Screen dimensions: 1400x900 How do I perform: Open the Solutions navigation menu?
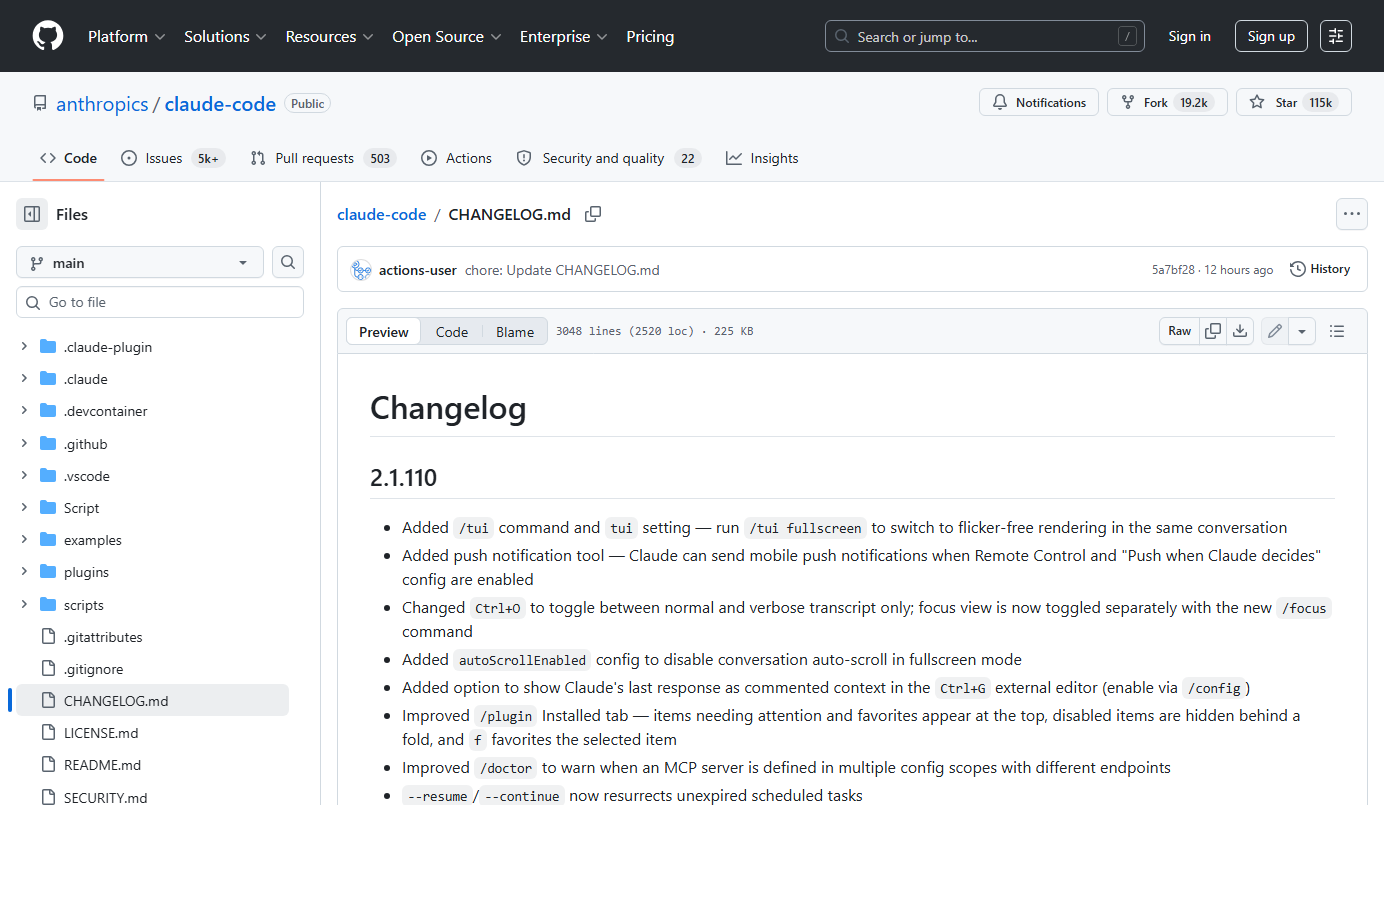225,36
